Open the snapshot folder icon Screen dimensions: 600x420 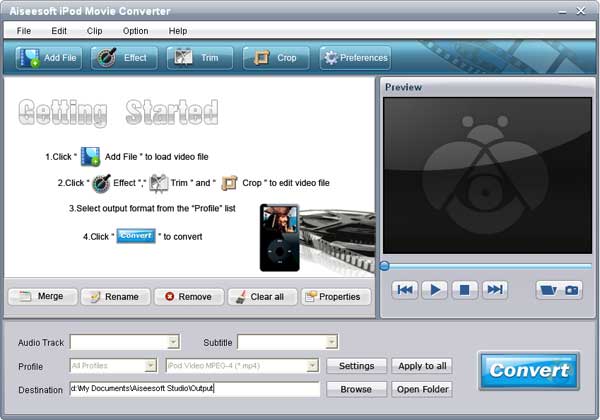tap(548, 290)
